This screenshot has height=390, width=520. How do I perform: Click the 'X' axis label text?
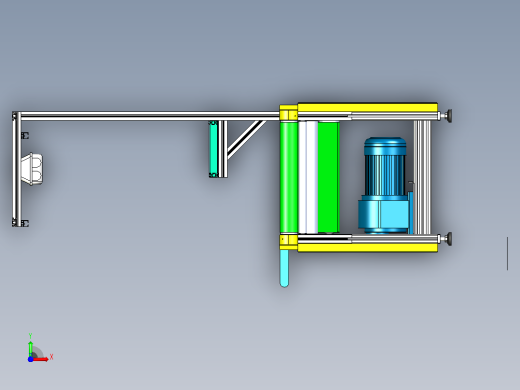51,357
